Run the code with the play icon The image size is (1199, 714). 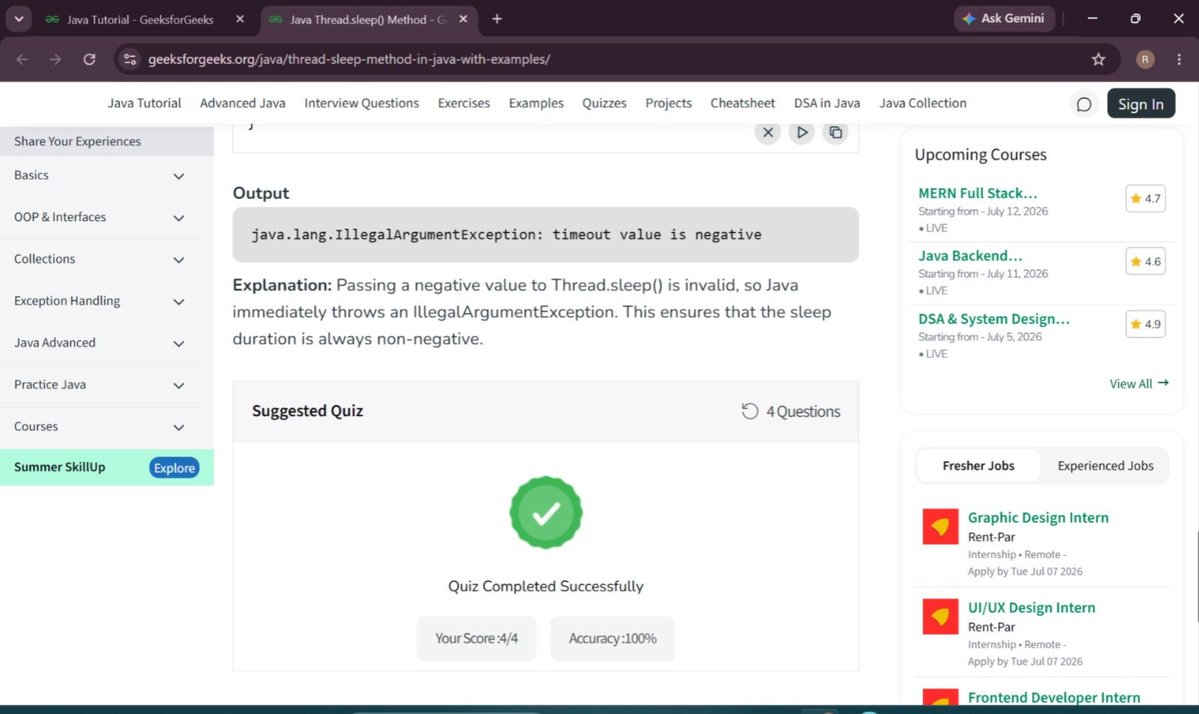click(801, 132)
